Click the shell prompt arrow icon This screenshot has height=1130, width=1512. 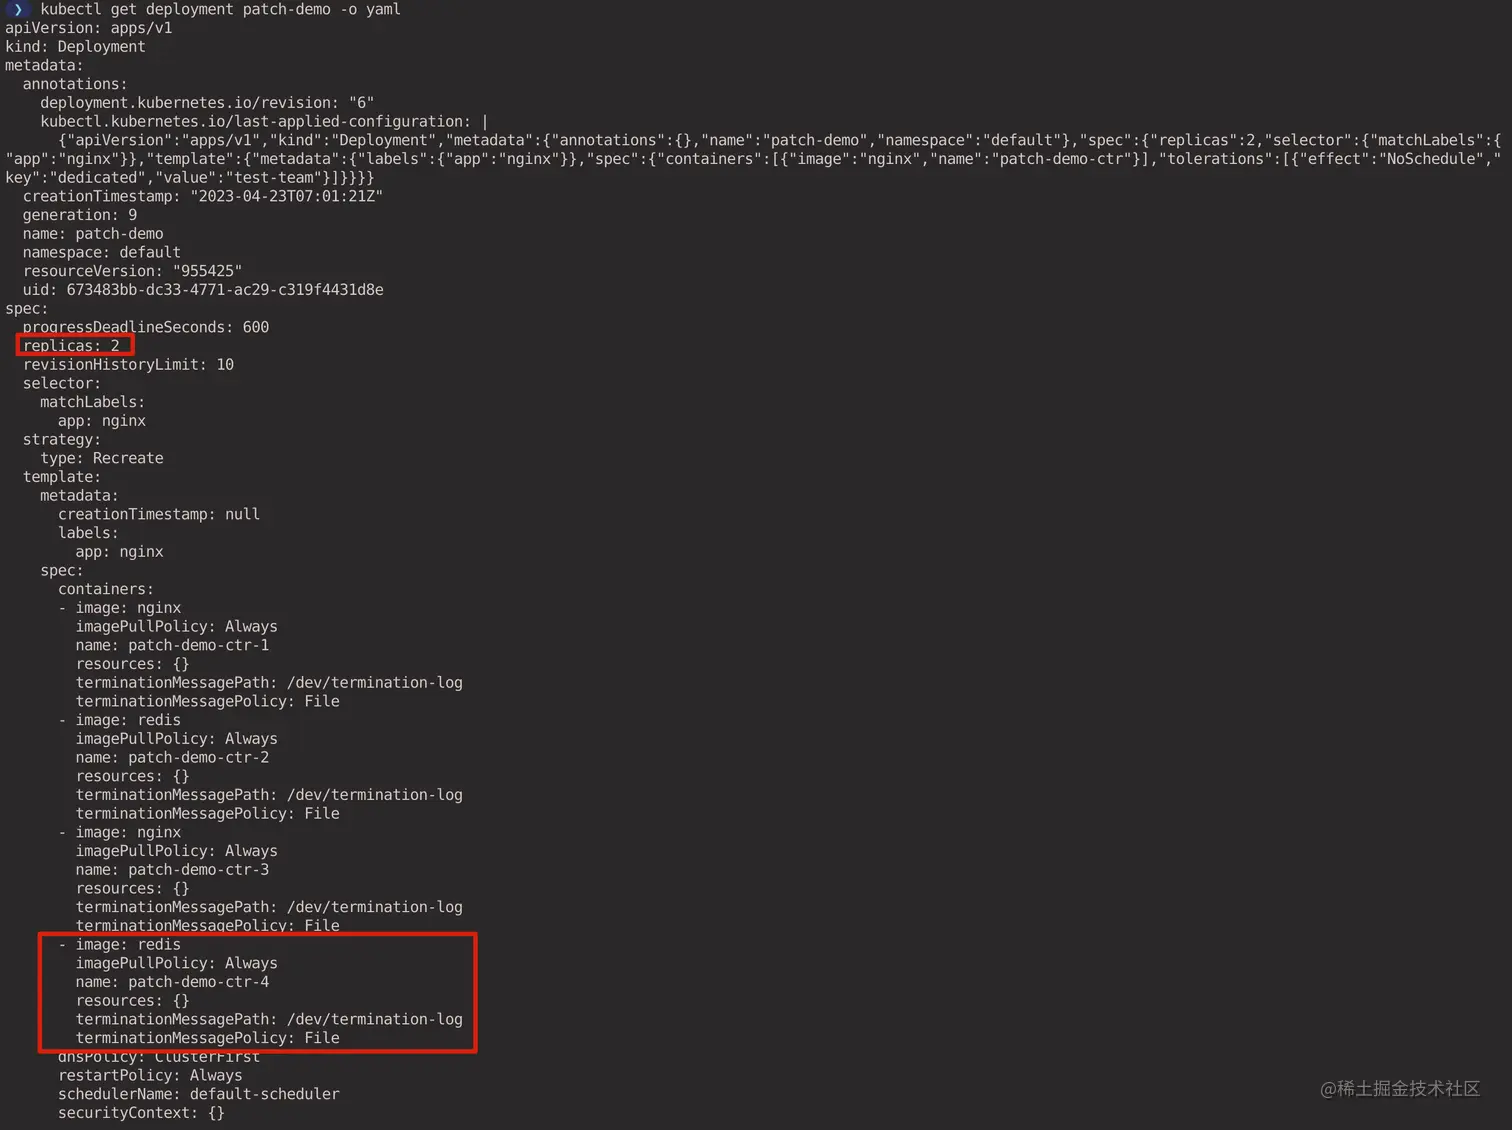tap(19, 9)
